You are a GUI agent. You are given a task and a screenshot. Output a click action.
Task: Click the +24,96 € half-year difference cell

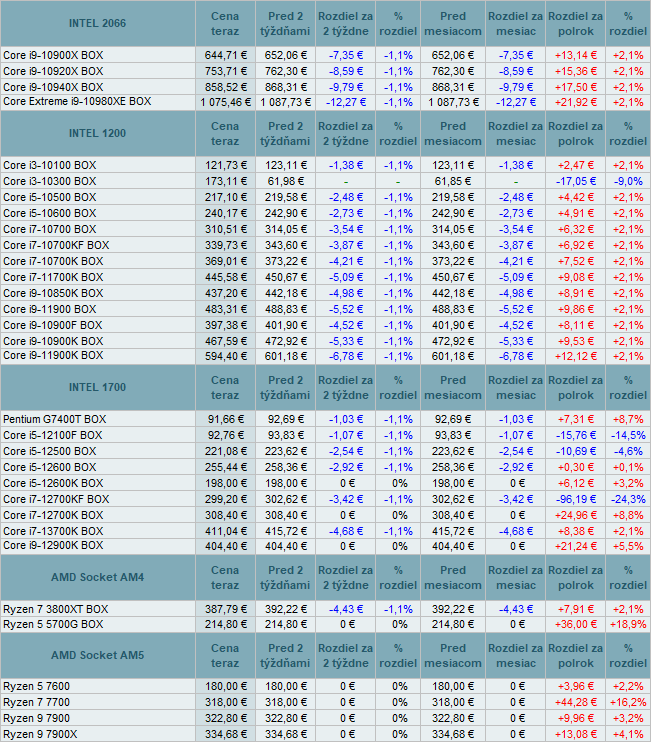[576, 515]
